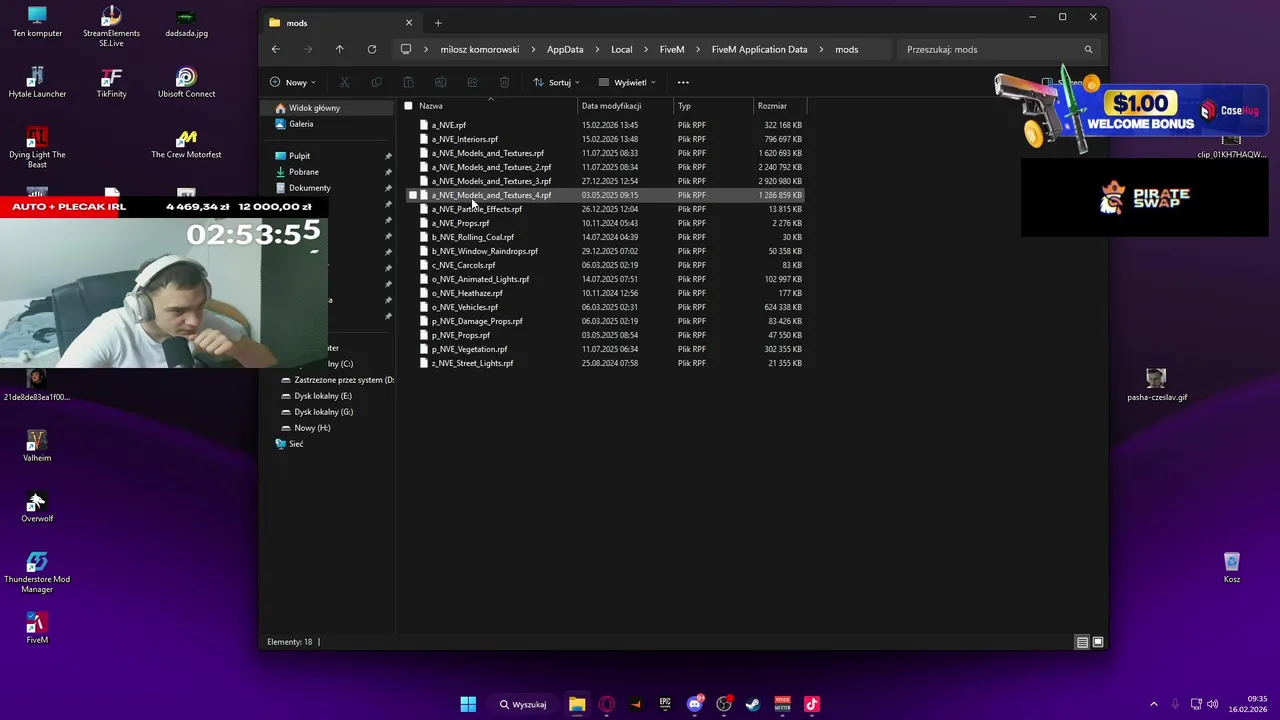Open Ubisoft Connect desktop icon
Screen dimensions: 1280x720
click(x=186, y=82)
